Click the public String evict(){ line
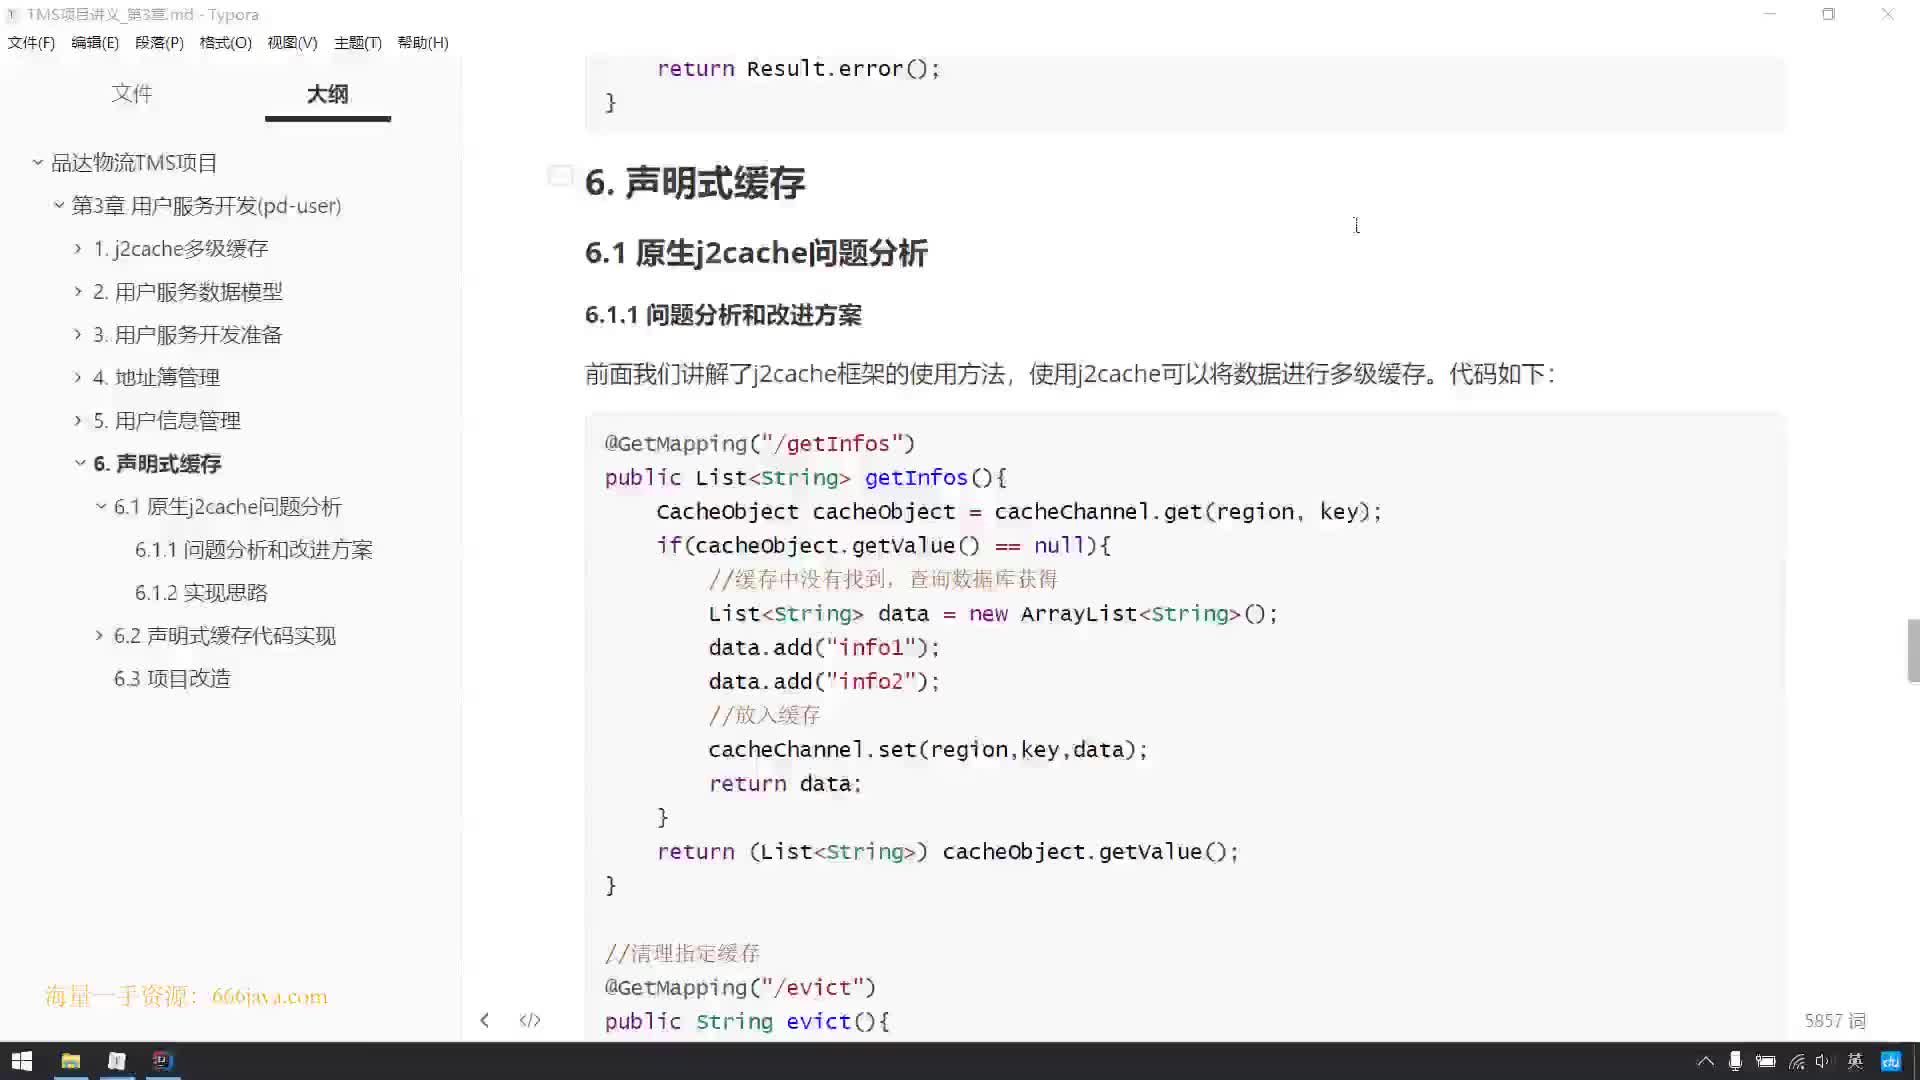The image size is (1920, 1080). pyautogui.click(x=747, y=1021)
